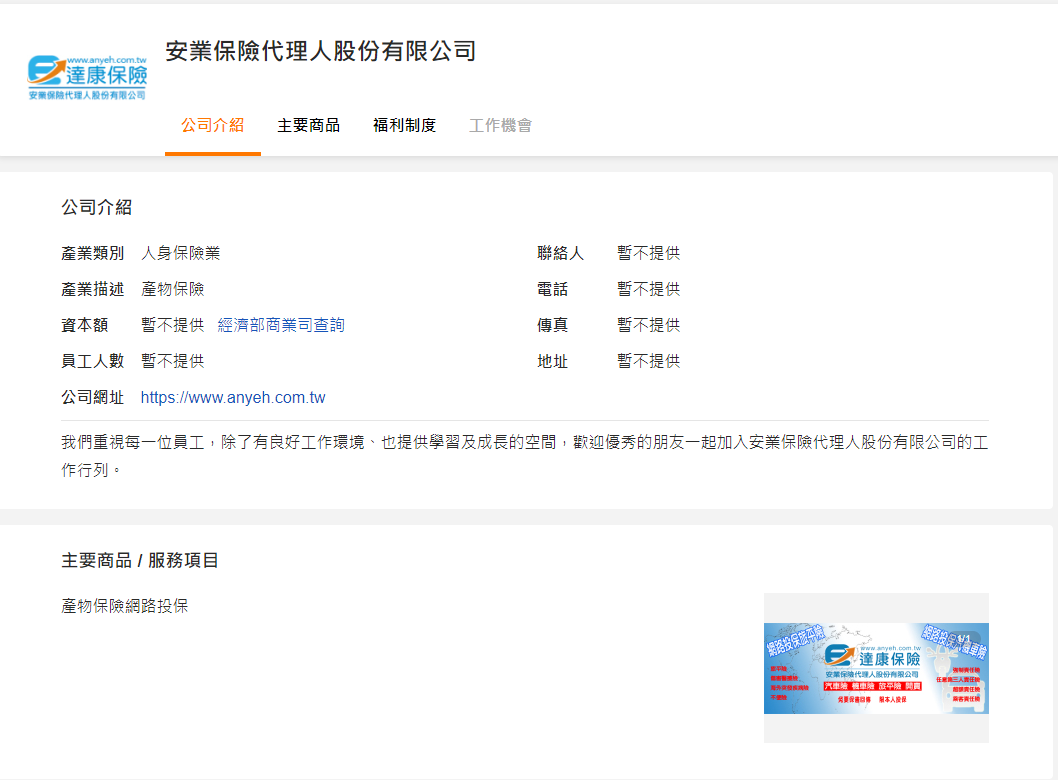The height and width of the screenshot is (780, 1058).
Task: Click the 聯絡人 label
Action: pyautogui.click(x=560, y=253)
